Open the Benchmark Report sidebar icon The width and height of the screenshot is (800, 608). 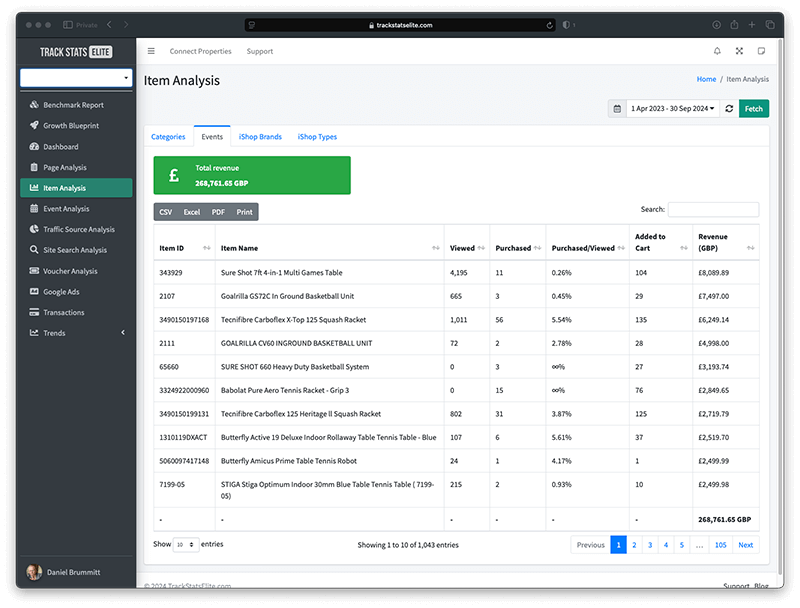[34, 105]
